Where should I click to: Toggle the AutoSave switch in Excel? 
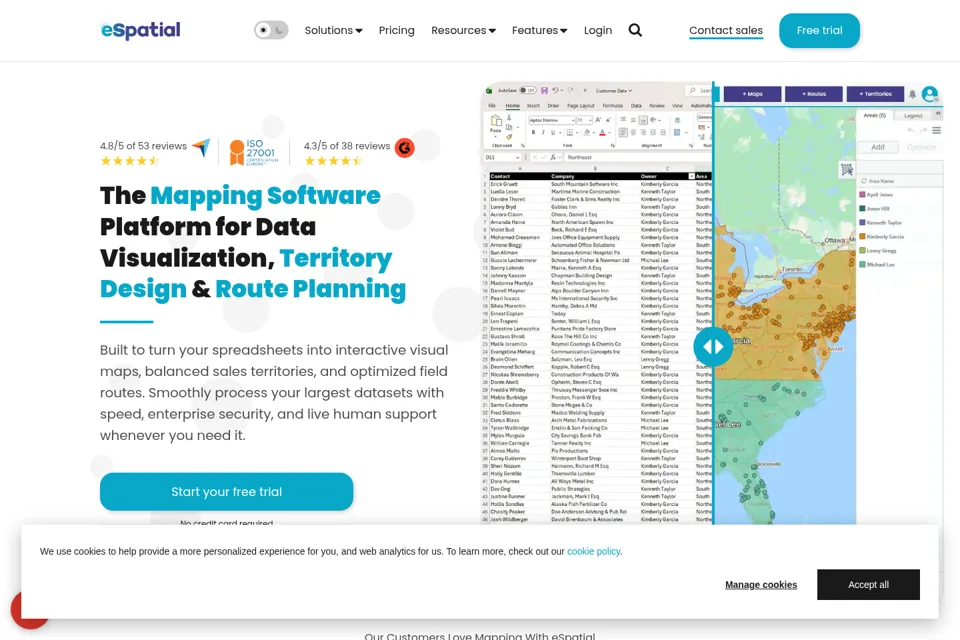tap(527, 91)
